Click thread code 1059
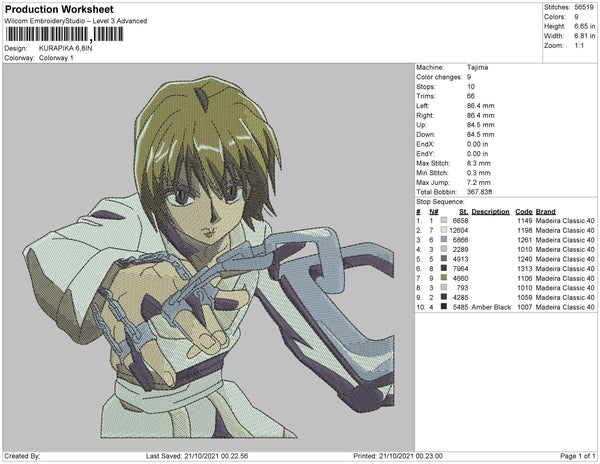This screenshot has width=600, height=464. pyautogui.click(x=525, y=297)
